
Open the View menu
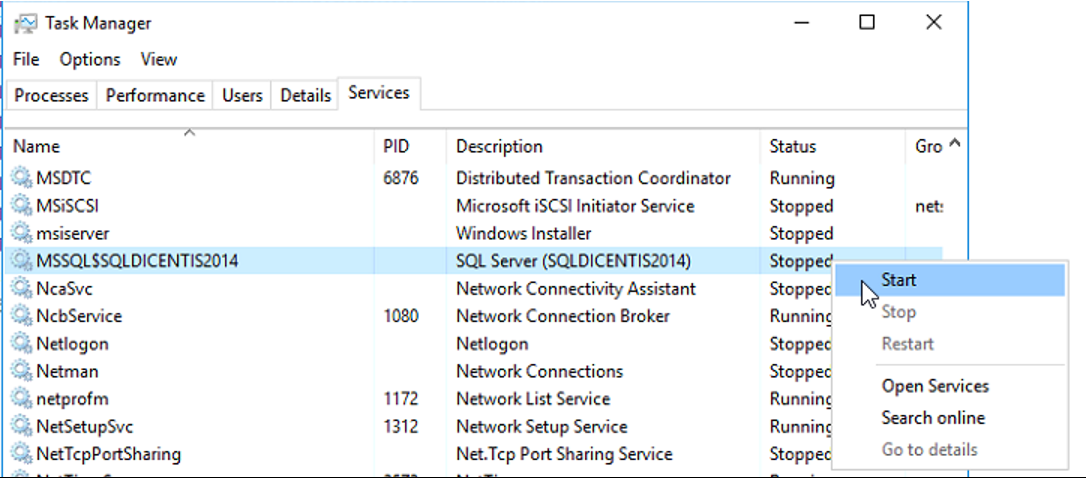click(158, 60)
